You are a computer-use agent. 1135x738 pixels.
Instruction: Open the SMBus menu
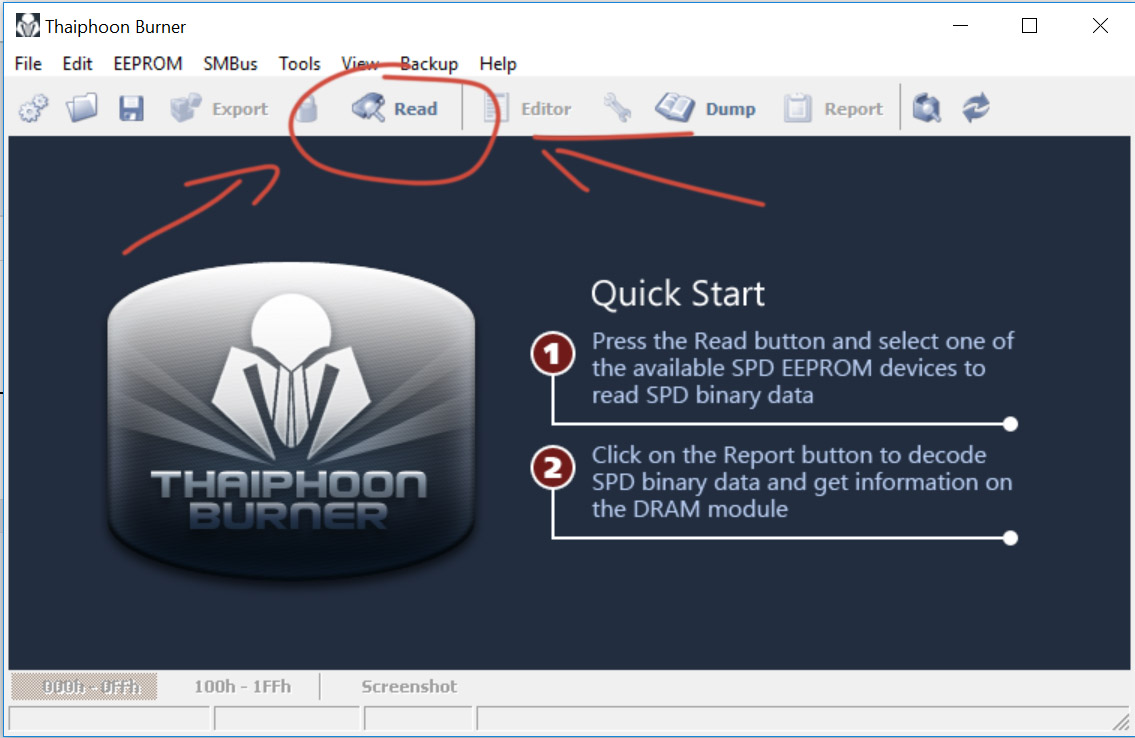(x=230, y=64)
